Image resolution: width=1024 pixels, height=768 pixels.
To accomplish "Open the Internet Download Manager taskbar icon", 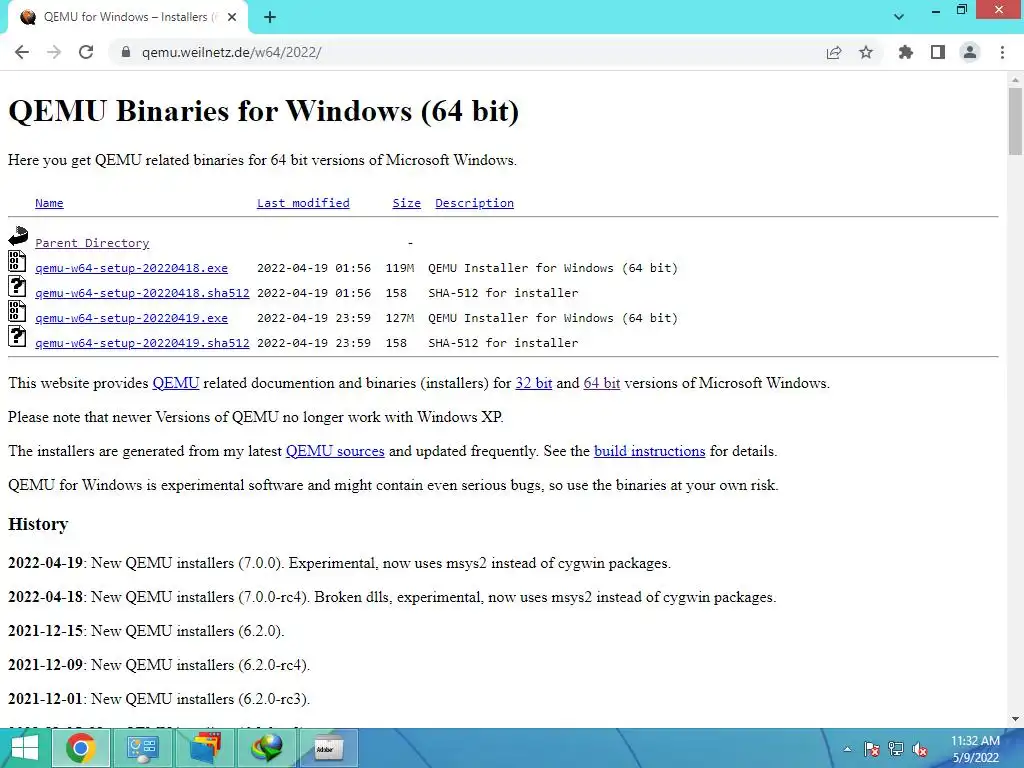I will point(266,748).
